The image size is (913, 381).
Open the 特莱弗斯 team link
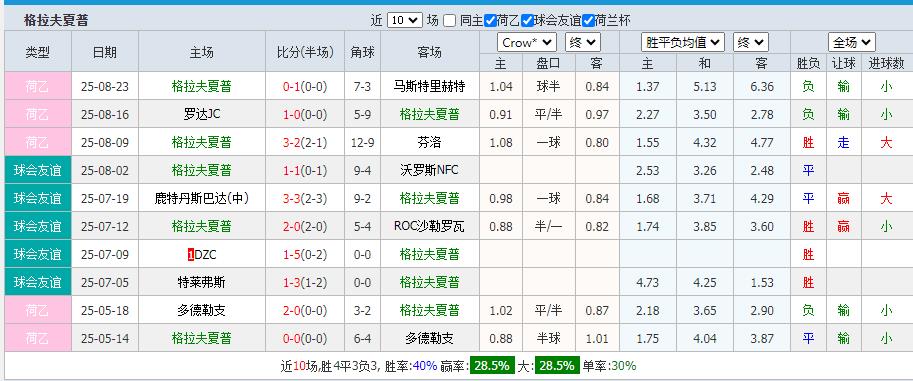tap(201, 283)
